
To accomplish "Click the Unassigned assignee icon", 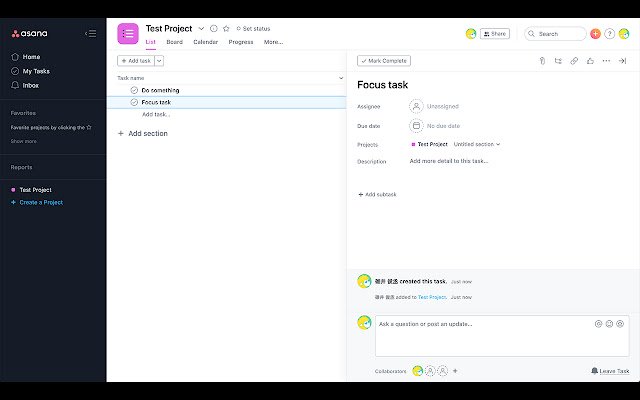I will point(416,107).
